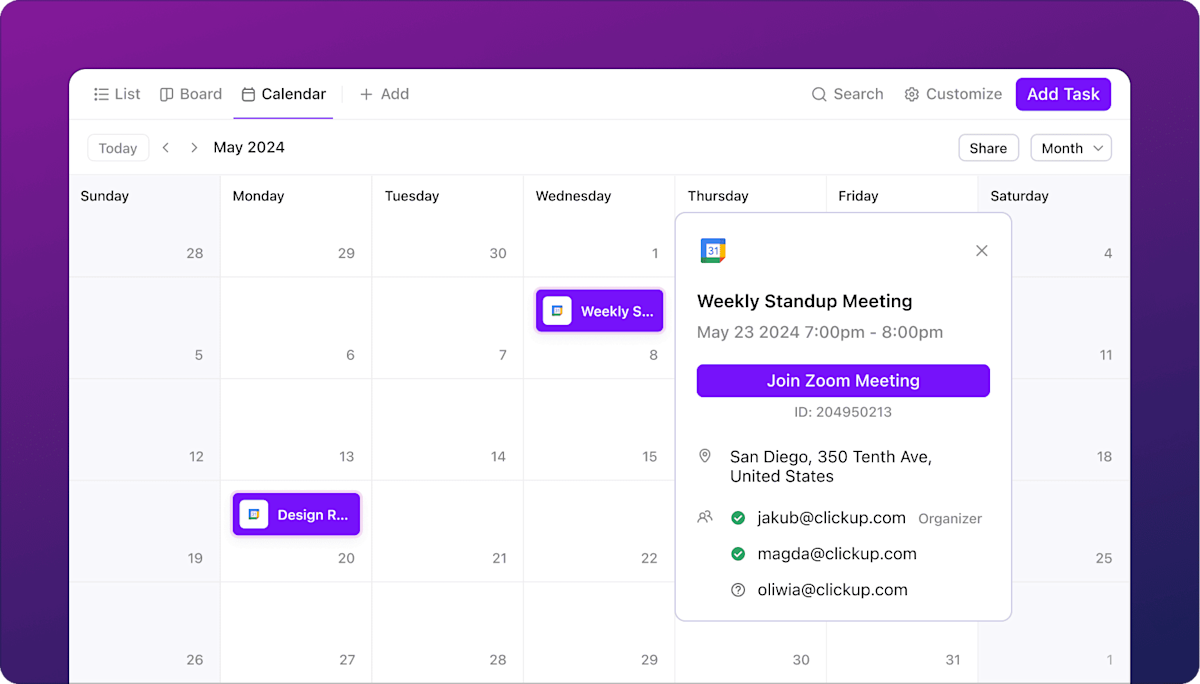Click the location pin icon for San Diego
Screen dimensions: 1200x684
pyautogui.click(x=705, y=455)
